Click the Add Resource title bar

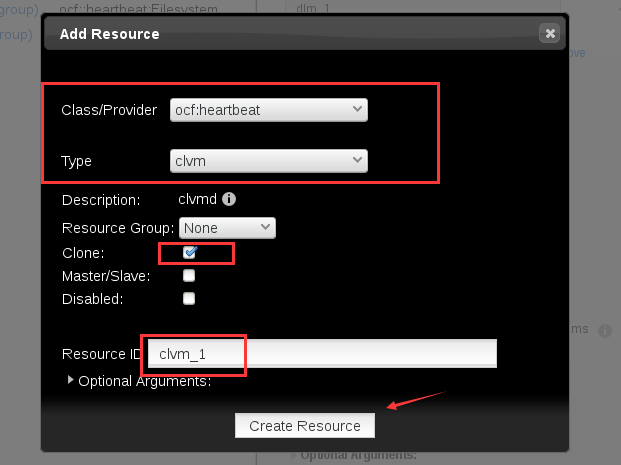click(x=305, y=34)
